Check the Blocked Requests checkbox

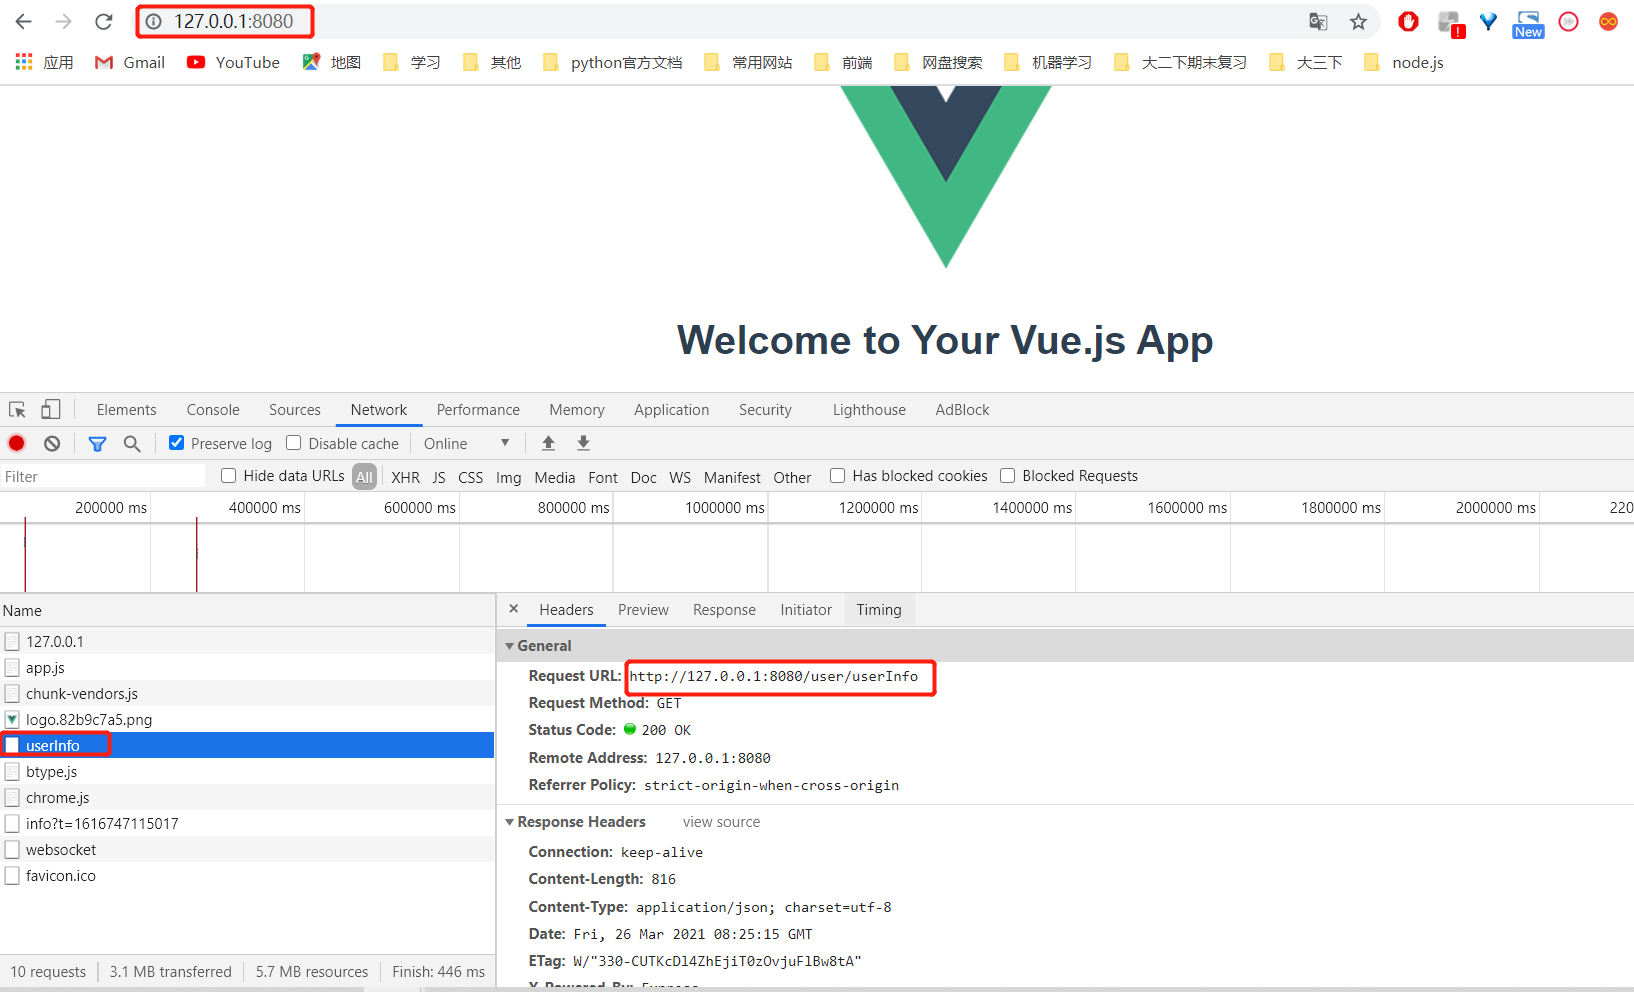pyautogui.click(x=1007, y=476)
